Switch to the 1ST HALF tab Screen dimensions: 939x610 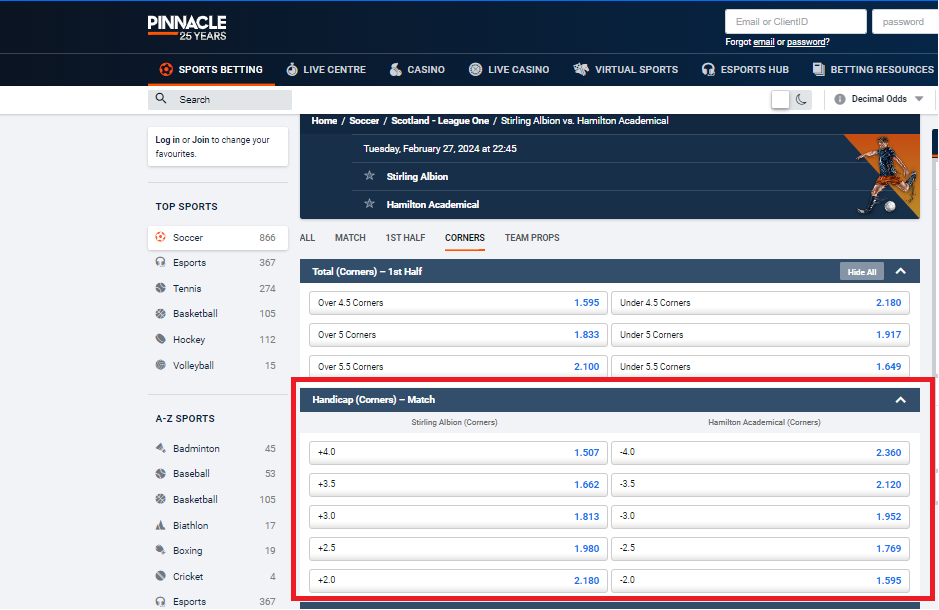(405, 238)
